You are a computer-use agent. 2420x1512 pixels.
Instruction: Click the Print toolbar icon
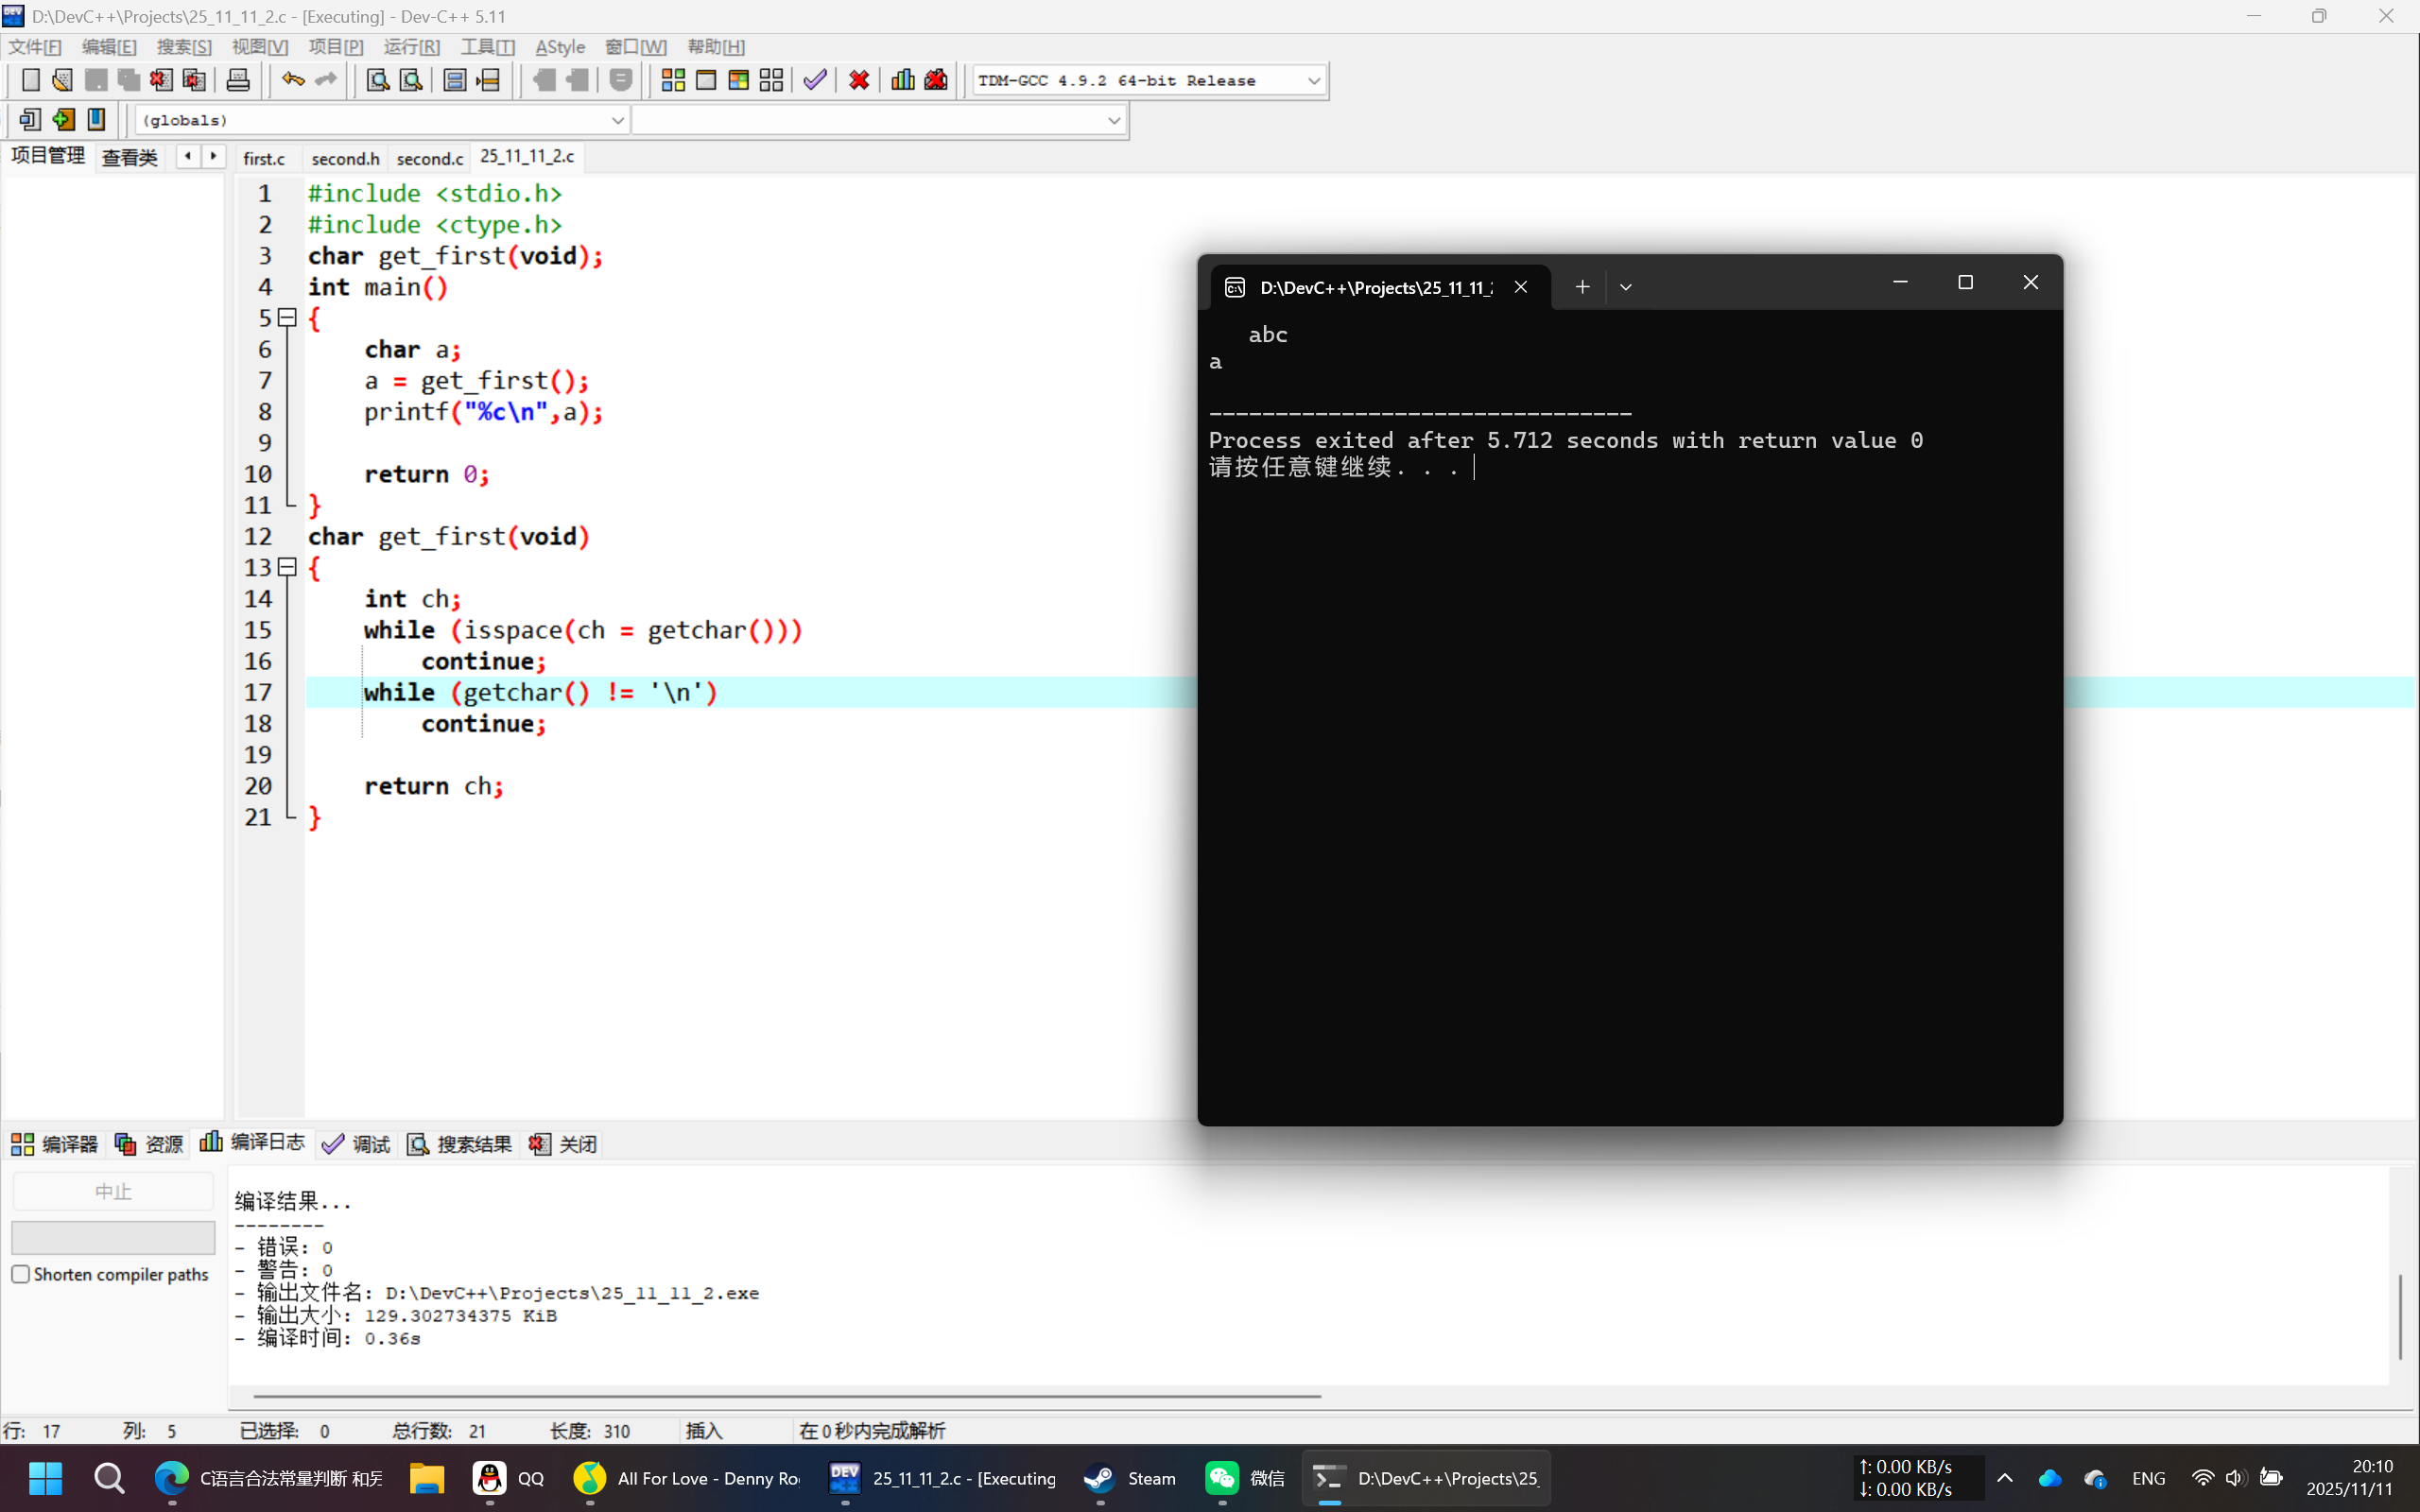coord(238,80)
